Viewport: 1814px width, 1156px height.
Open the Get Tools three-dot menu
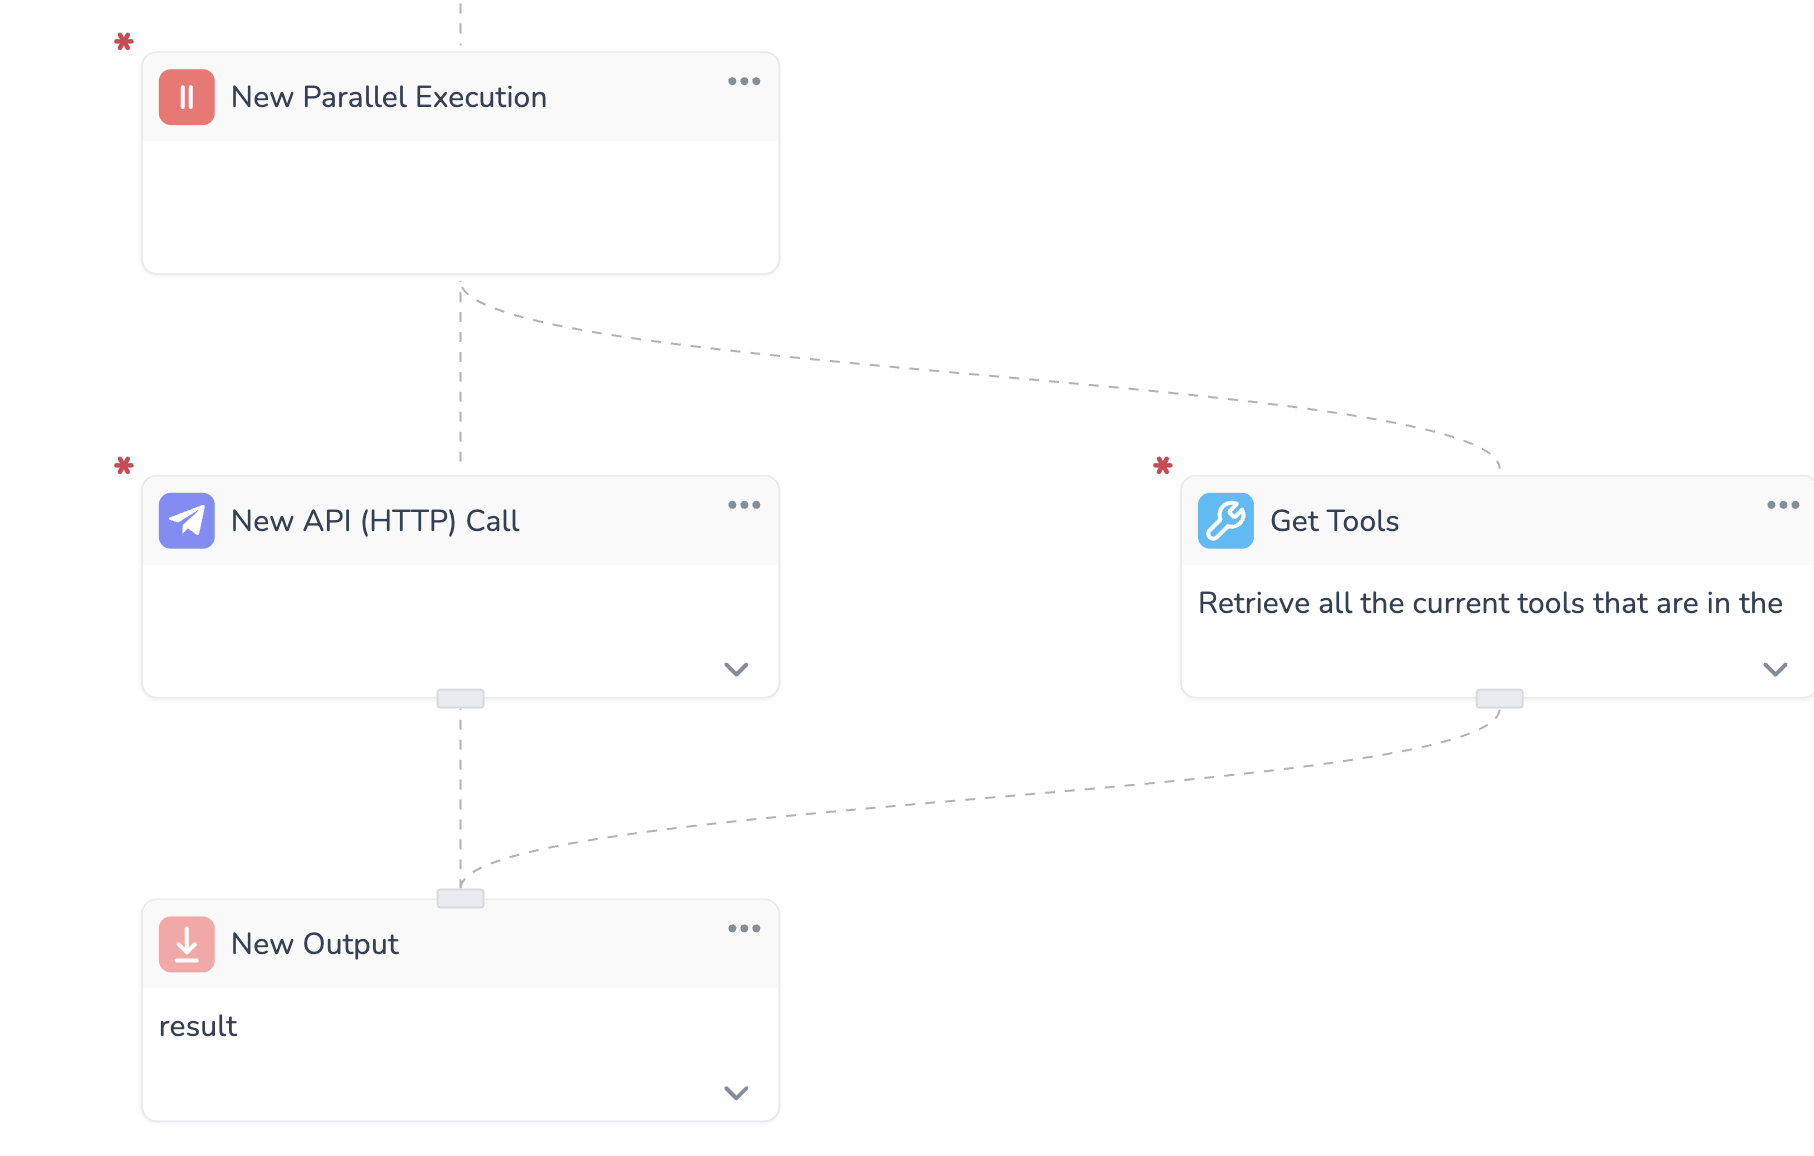tap(1782, 505)
